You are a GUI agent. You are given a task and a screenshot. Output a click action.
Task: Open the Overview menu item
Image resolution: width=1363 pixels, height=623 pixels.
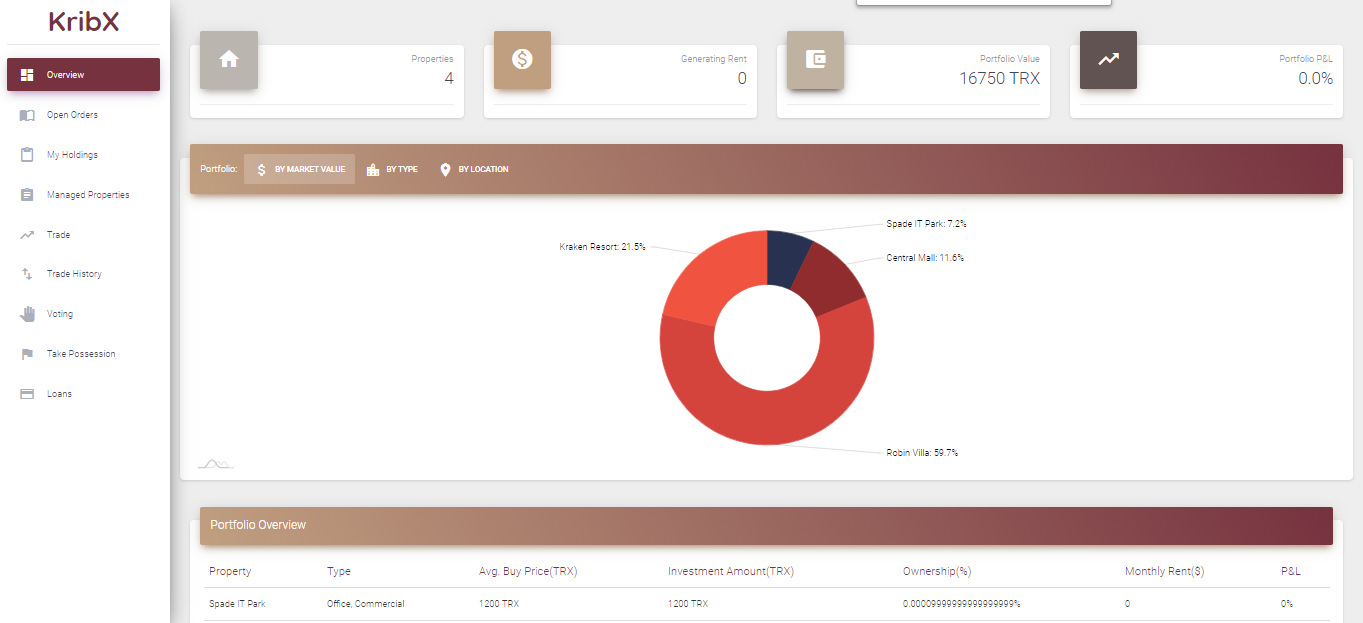click(83, 75)
